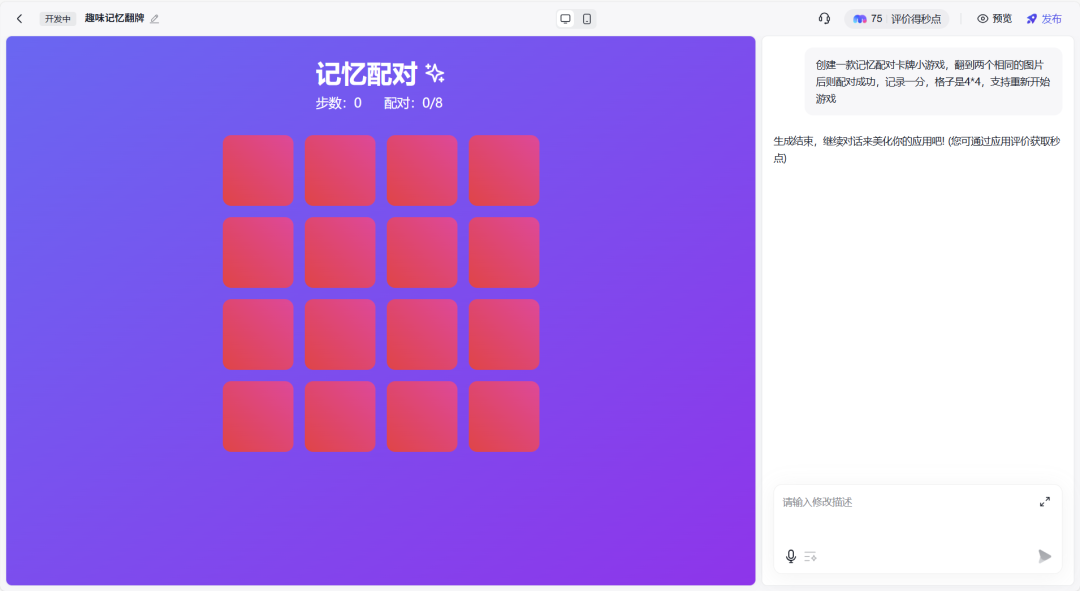Flip the third card in the third row
Screen dimensions: 1080x591
(422, 335)
